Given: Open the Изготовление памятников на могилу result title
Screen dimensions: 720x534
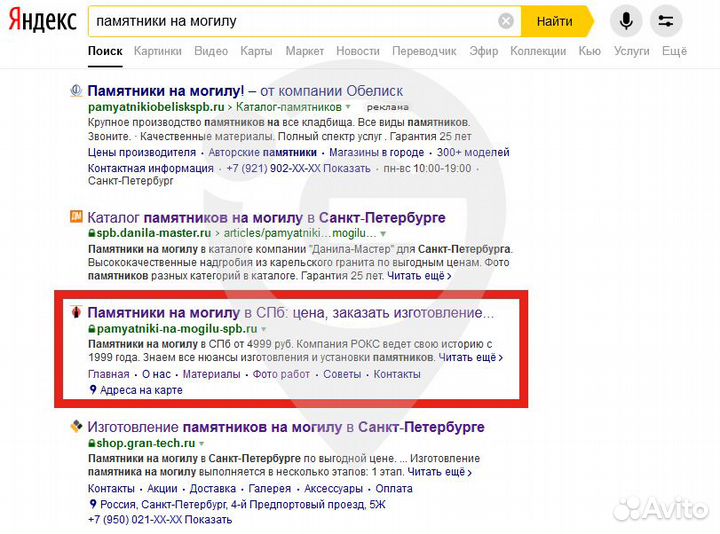Looking at the screenshot, I should click(x=286, y=427).
